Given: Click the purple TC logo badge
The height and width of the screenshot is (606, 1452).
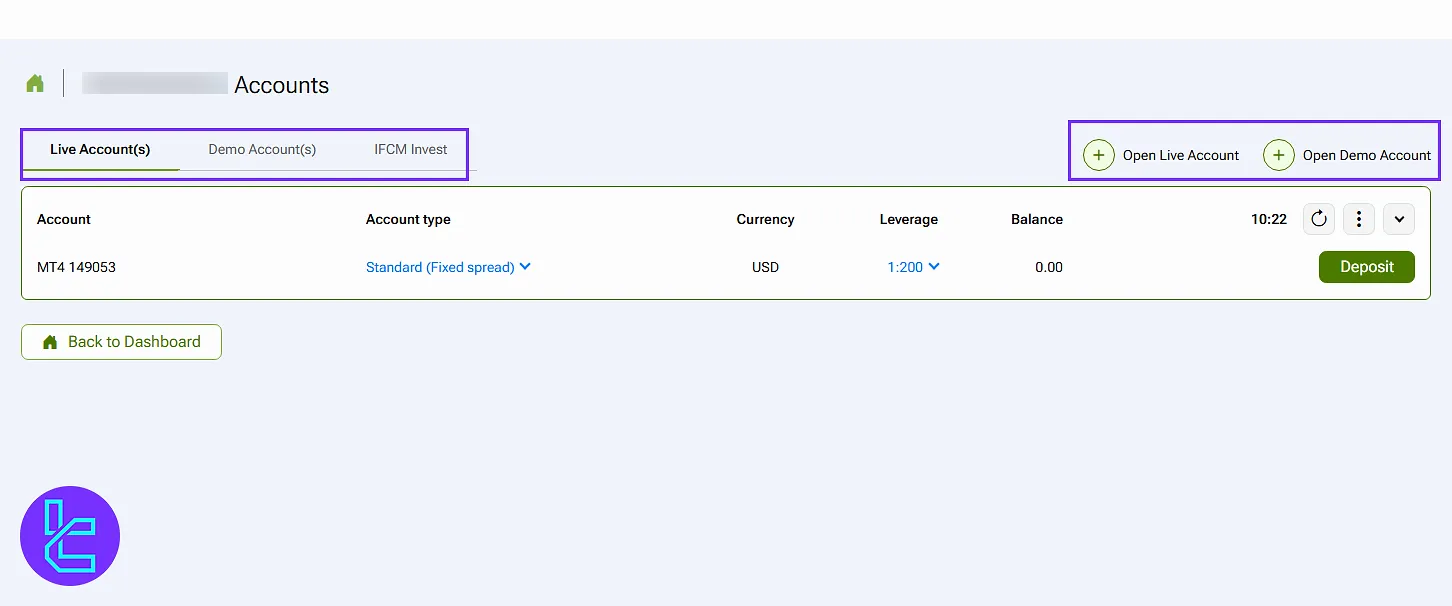Looking at the screenshot, I should [x=70, y=536].
